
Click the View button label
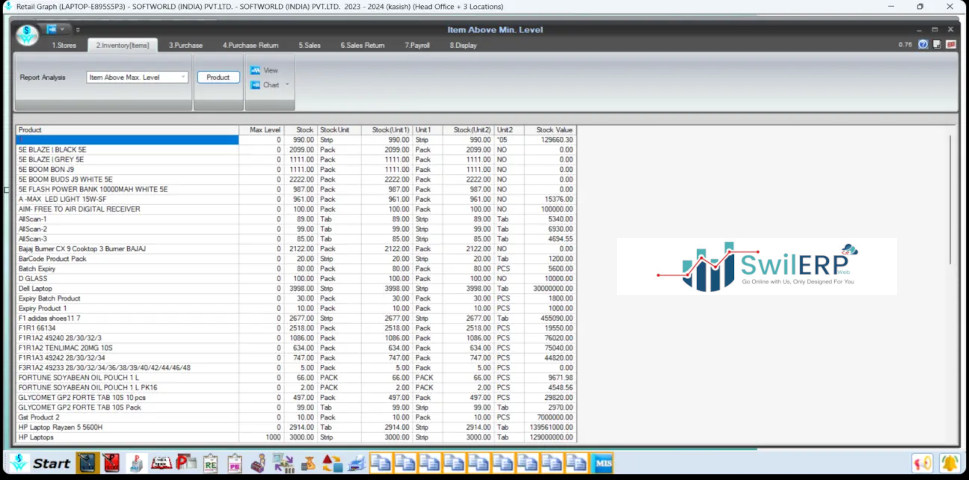point(271,70)
